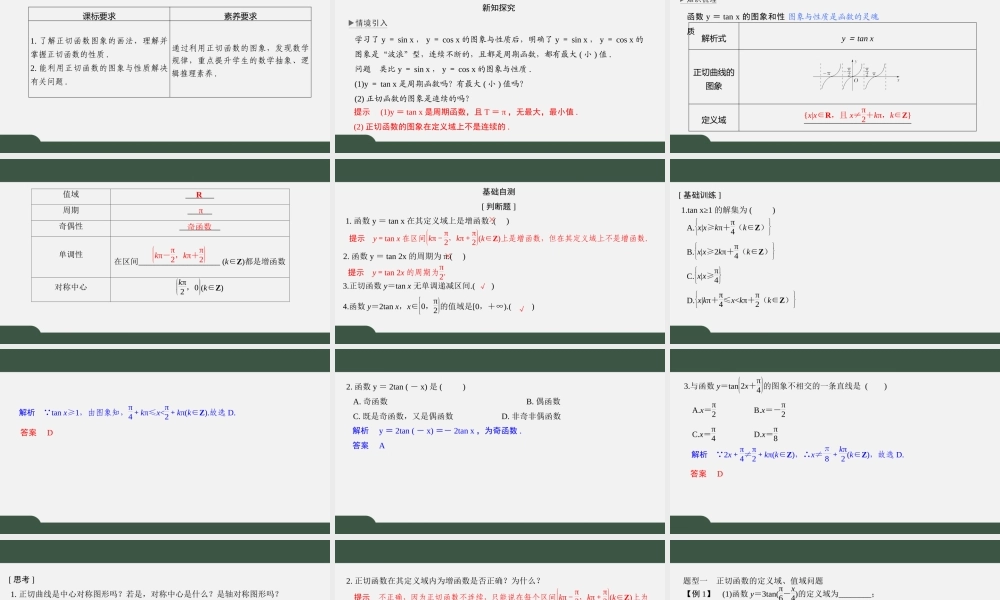Click the tangent curve graph image

pyautogui.click(x=855, y=76)
